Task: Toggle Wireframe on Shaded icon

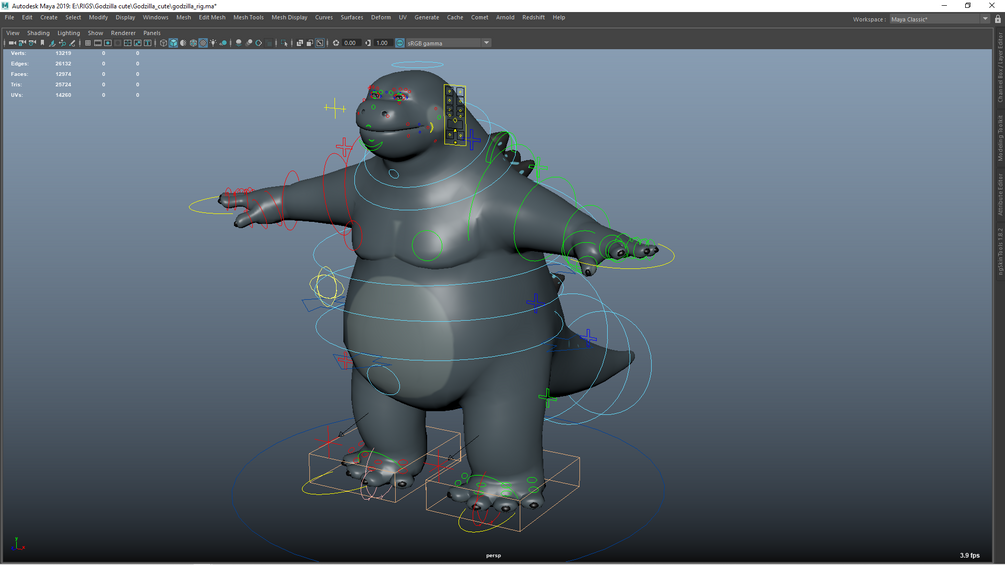Action: (x=193, y=43)
